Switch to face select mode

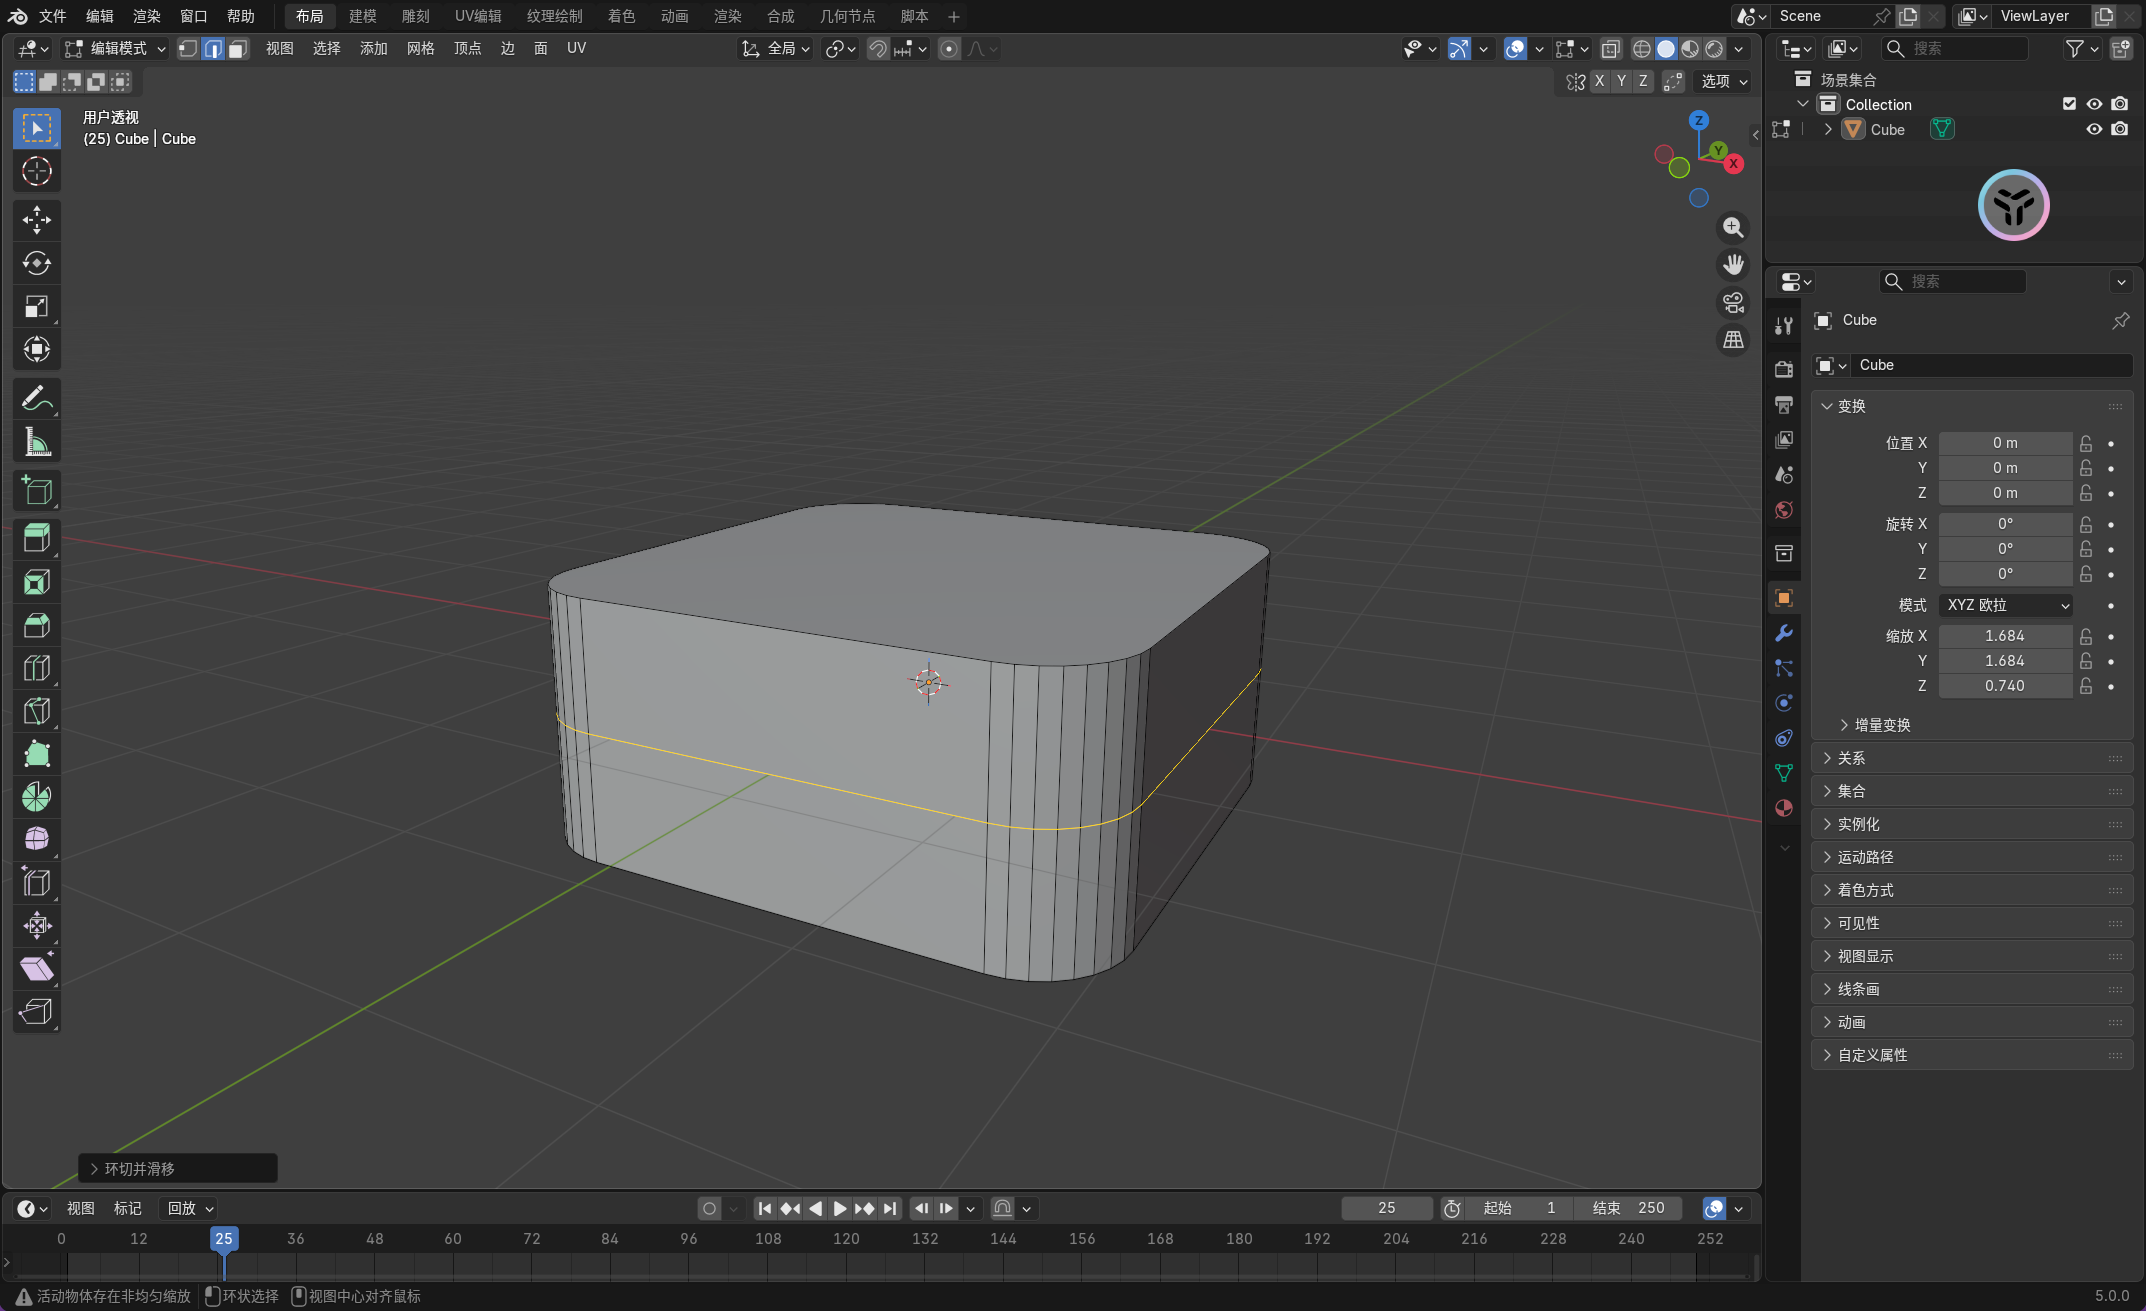[x=238, y=49]
